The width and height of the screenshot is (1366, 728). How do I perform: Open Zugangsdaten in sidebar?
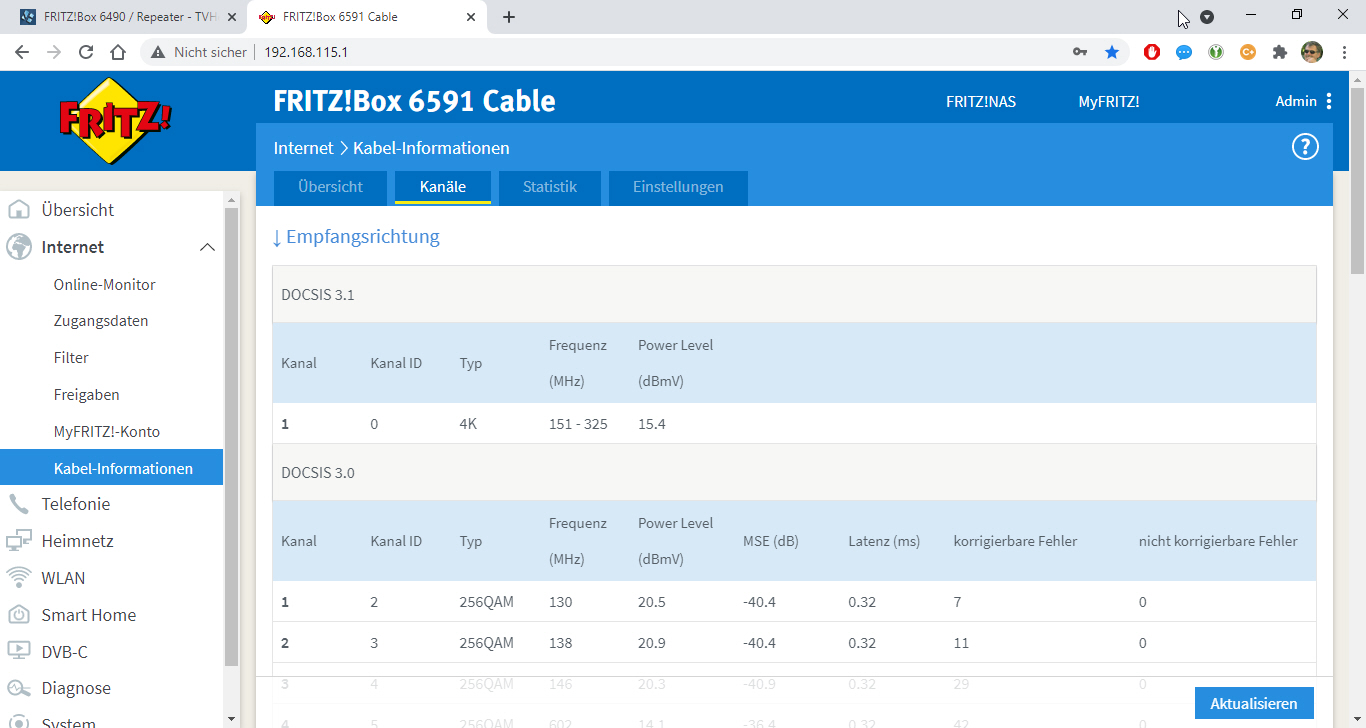point(101,321)
